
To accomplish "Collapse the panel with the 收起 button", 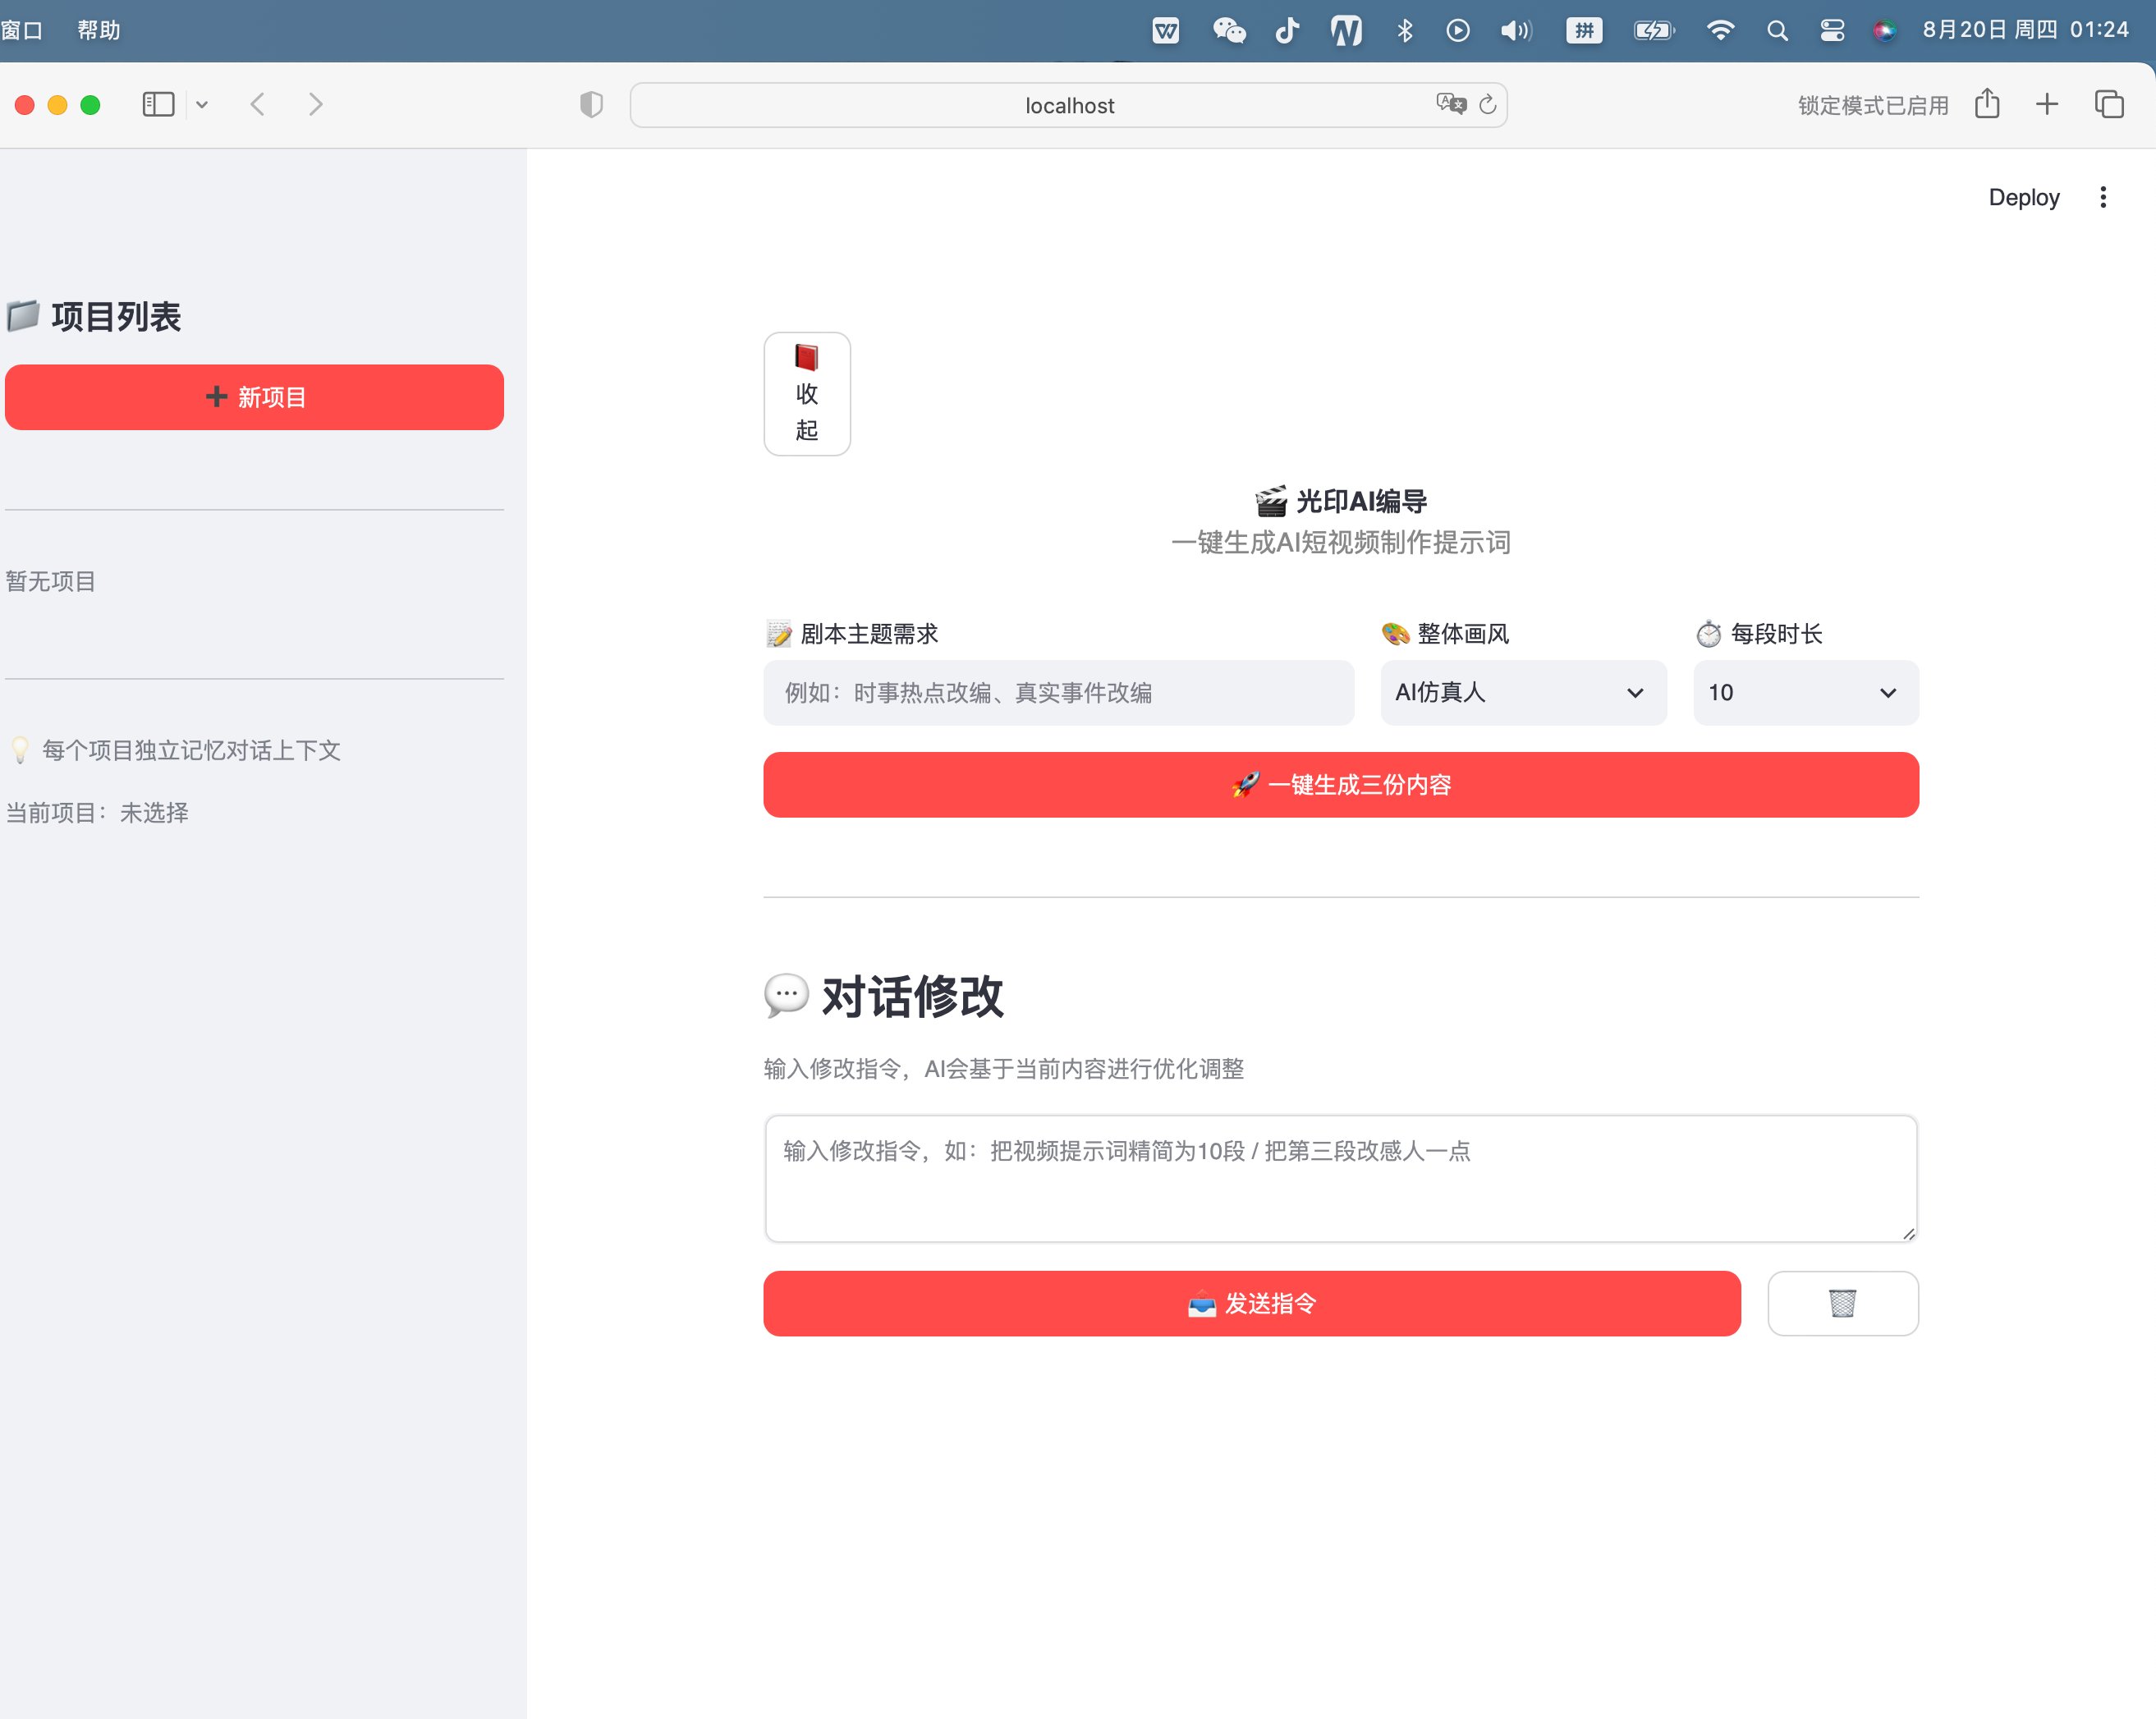I will (x=807, y=394).
